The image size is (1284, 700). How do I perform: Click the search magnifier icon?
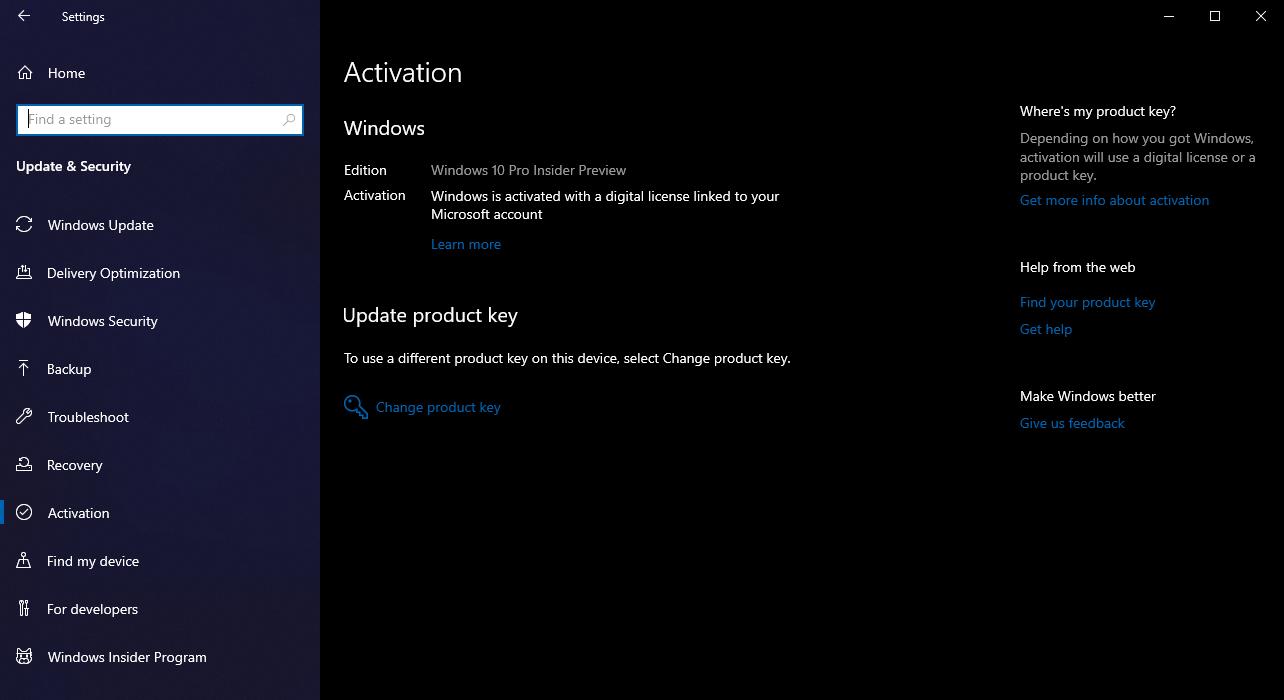[289, 120]
